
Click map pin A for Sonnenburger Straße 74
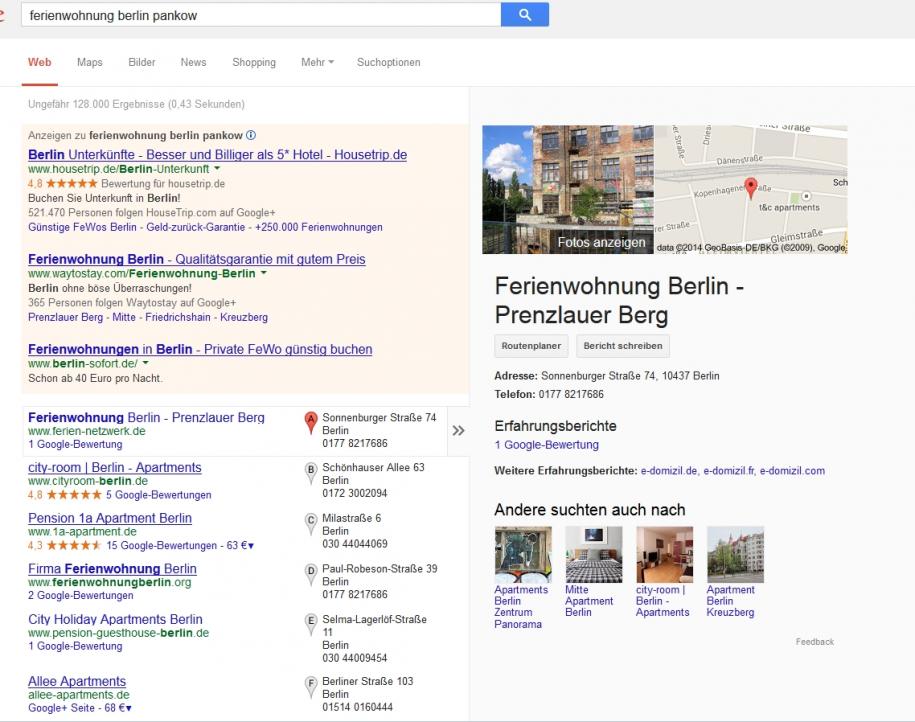click(x=311, y=423)
